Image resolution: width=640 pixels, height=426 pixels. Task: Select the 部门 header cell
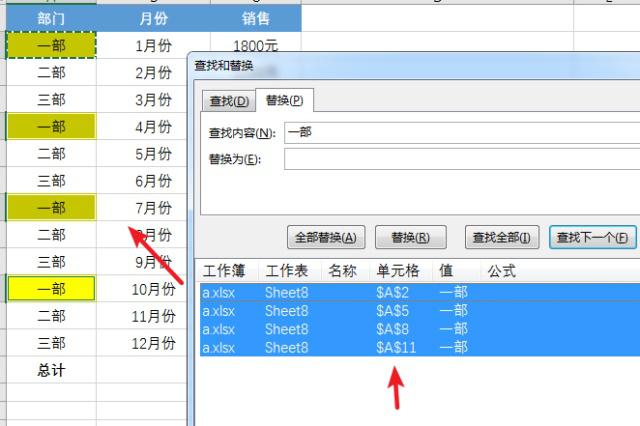click(51, 18)
